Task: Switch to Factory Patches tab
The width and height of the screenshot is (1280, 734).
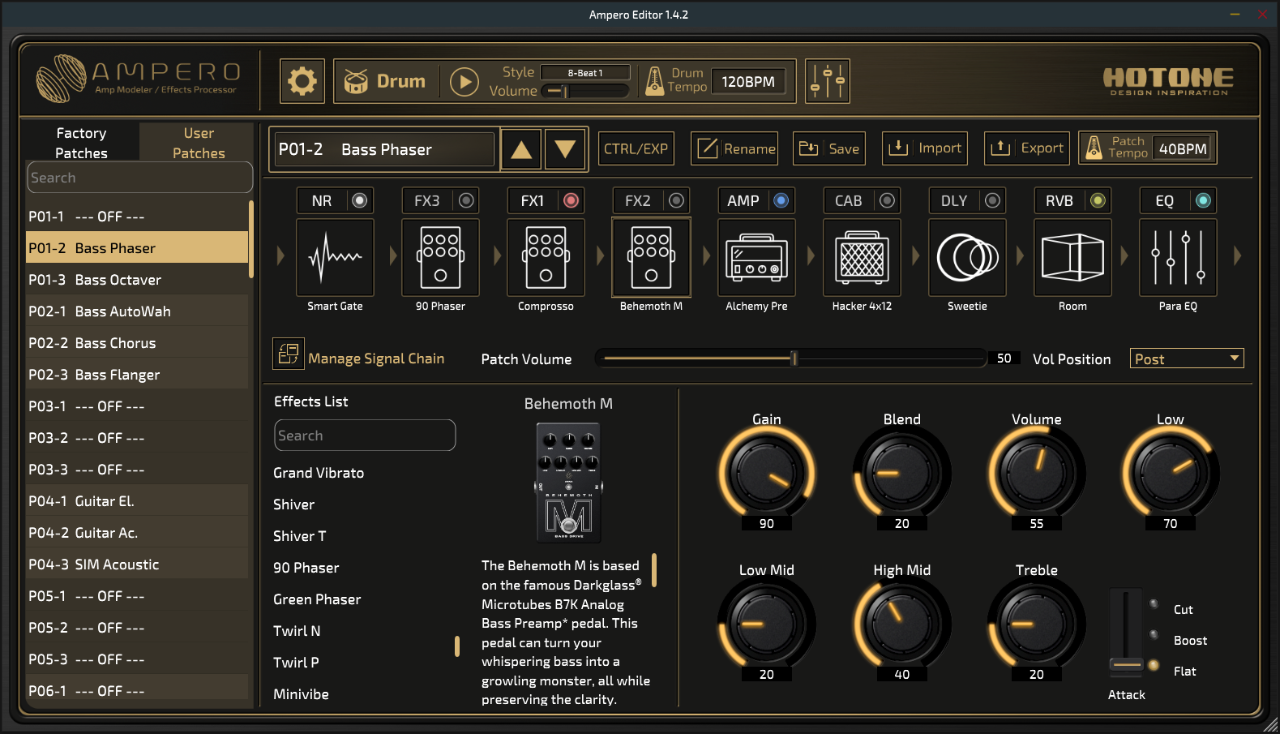Action: pos(82,143)
